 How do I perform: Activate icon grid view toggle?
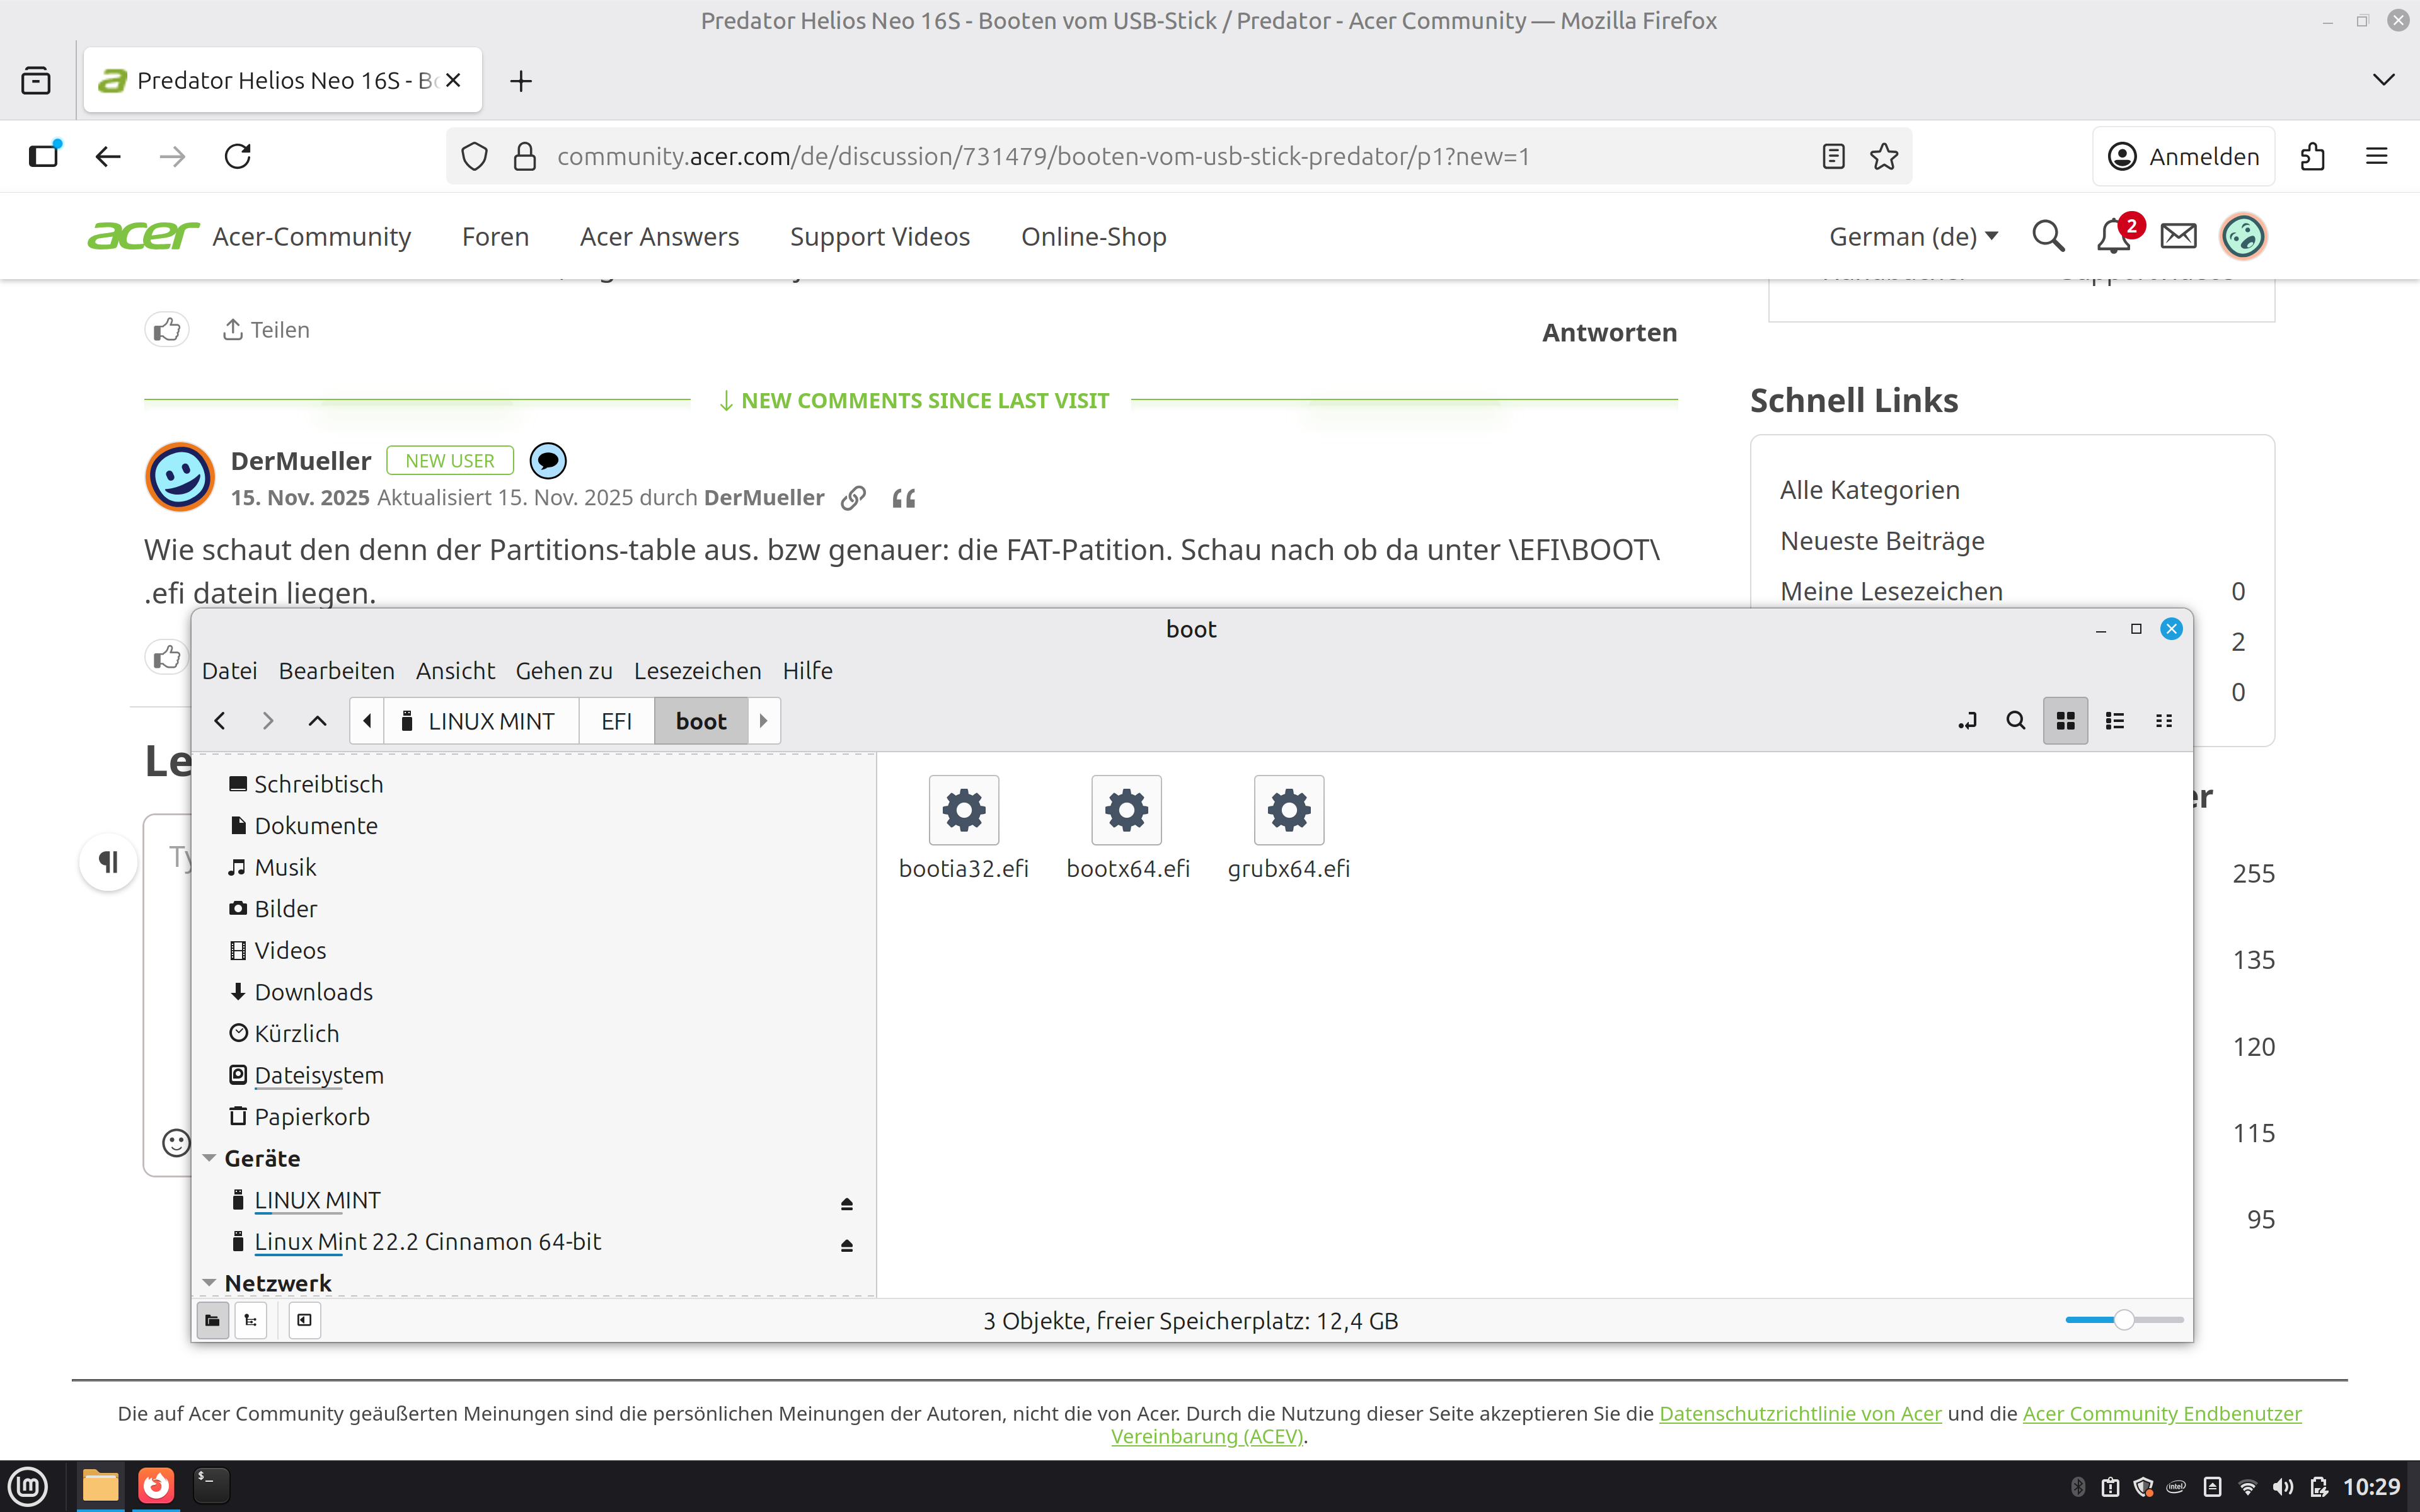[x=2065, y=721]
